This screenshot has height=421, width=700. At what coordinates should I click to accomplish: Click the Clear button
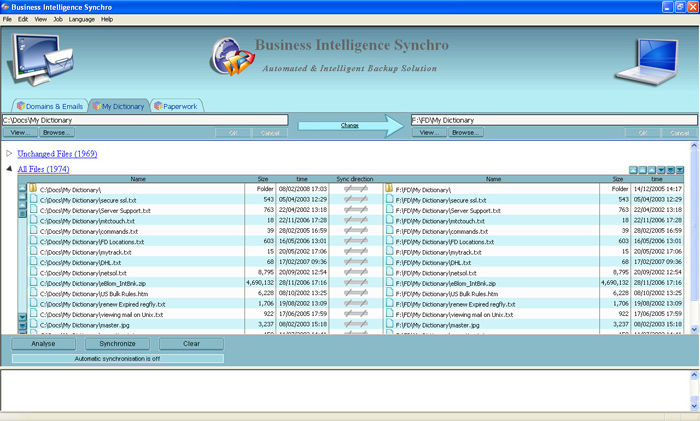pyautogui.click(x=191, y=344)
